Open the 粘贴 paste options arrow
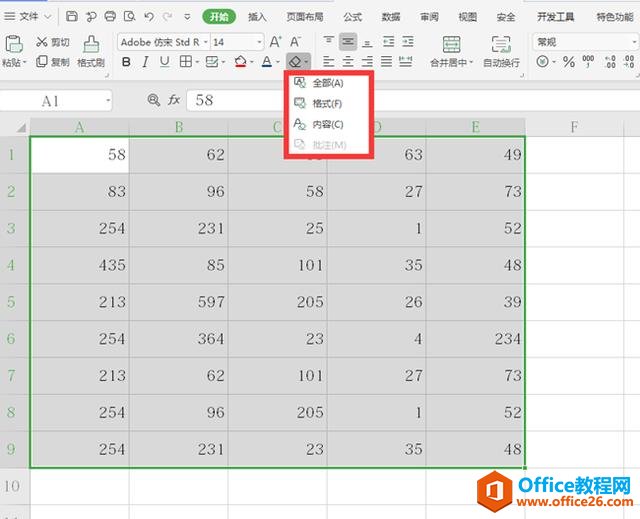The width and height of the screenshot is (640, 519). [x=24, y=62]
